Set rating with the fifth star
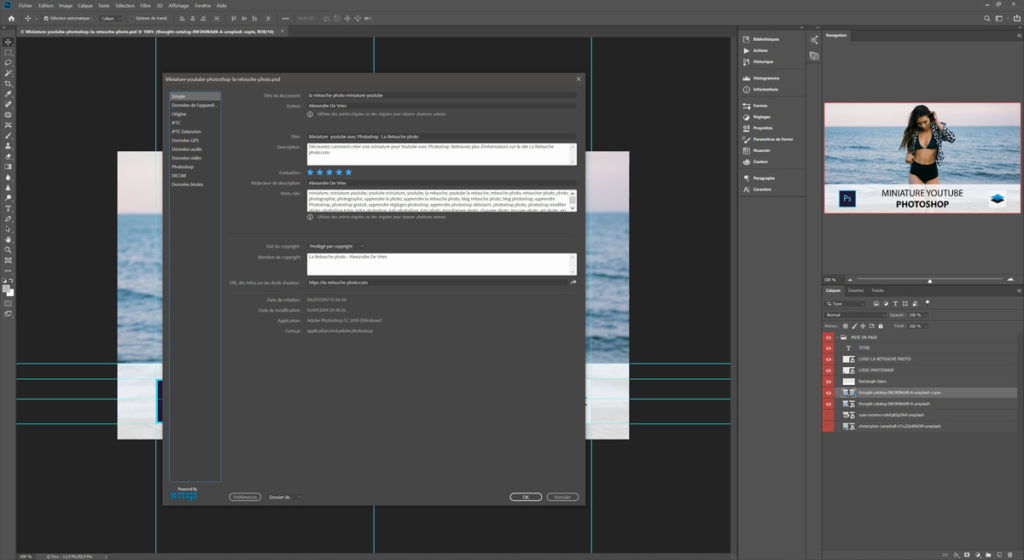1024x560 pixels. coord(348,172)
